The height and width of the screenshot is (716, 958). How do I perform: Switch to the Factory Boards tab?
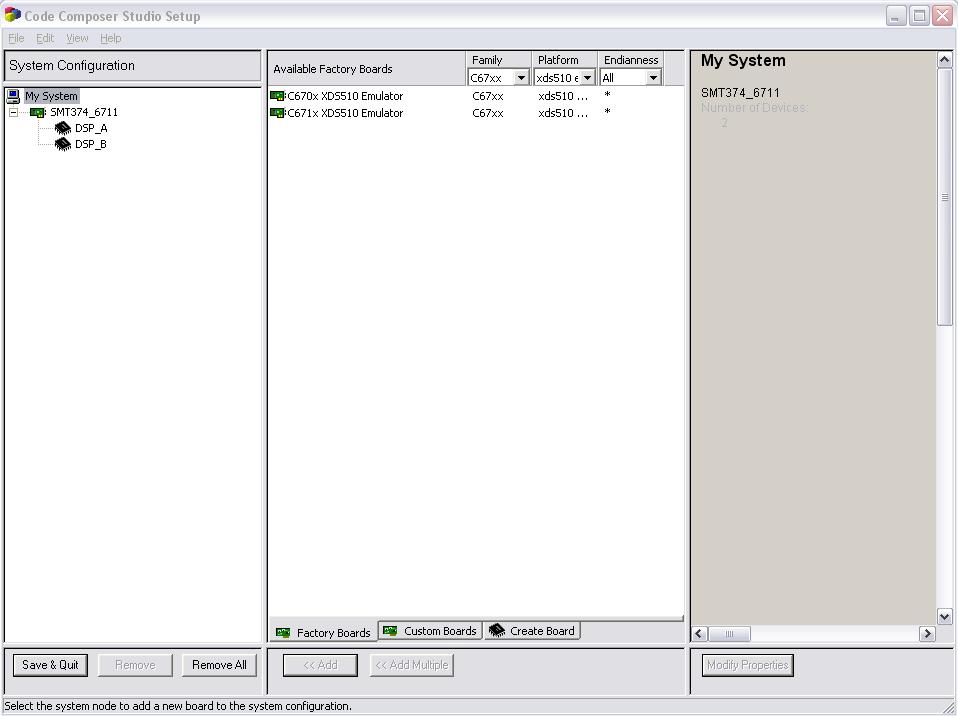(x=323, y=632)
